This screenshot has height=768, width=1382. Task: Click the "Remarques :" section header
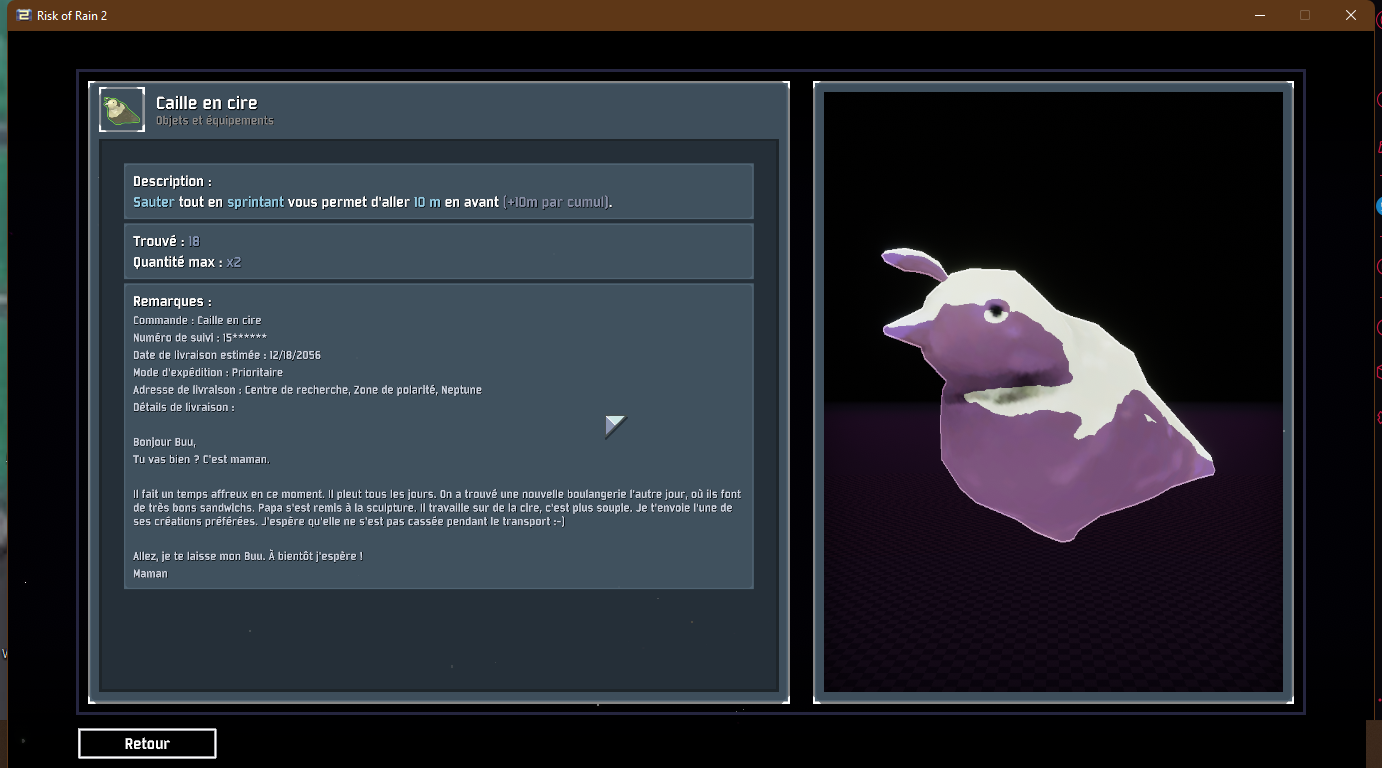click(x=172, y=301)
